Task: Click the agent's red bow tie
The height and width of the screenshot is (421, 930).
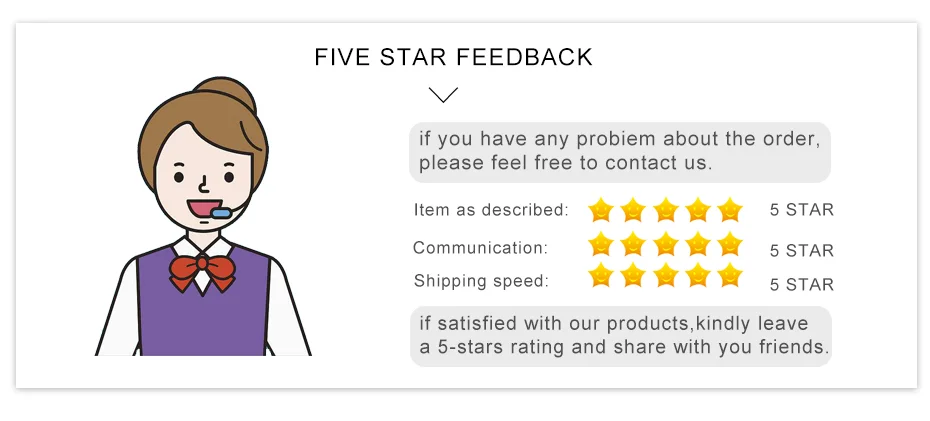Action: click(x=202, y=272)
